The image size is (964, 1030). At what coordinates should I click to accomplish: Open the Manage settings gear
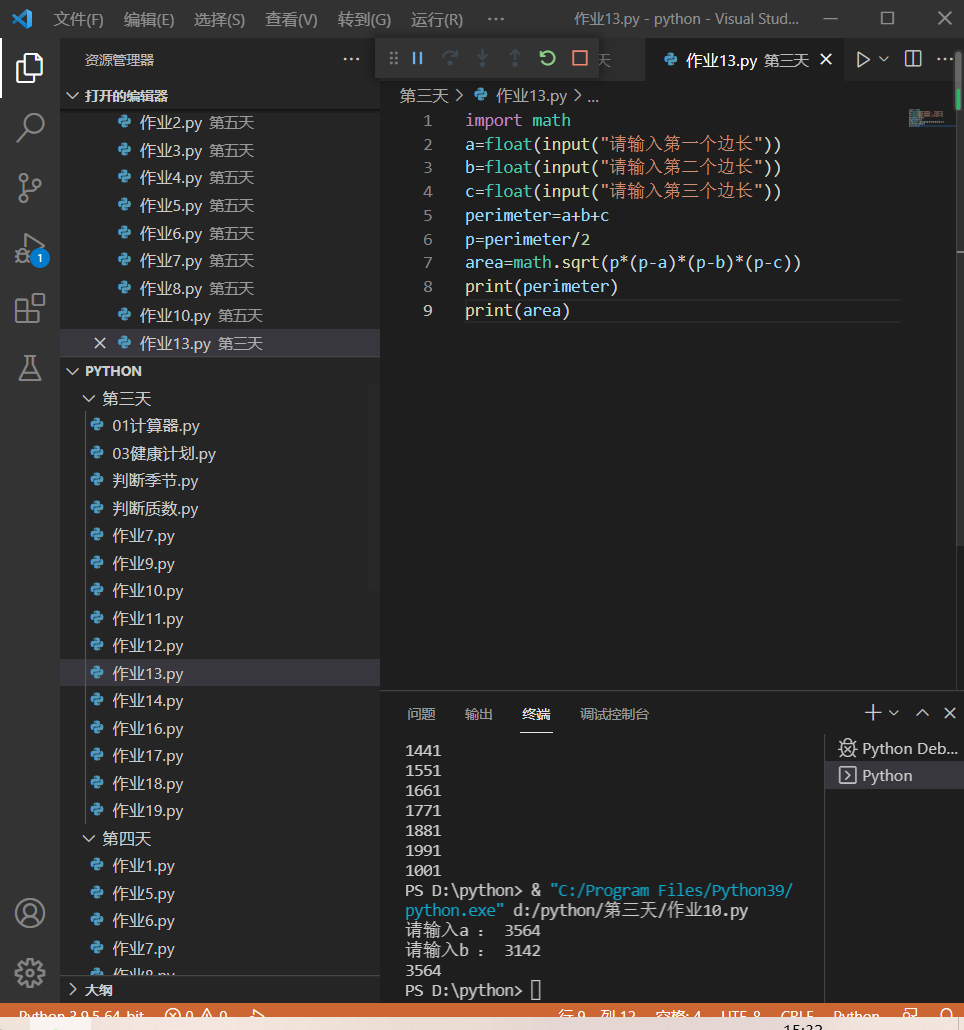(x=30, y=972)
